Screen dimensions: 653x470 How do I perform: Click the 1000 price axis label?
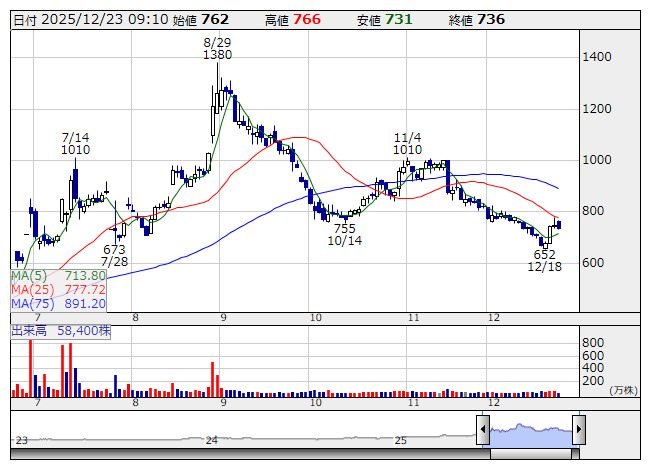[597, 160]
